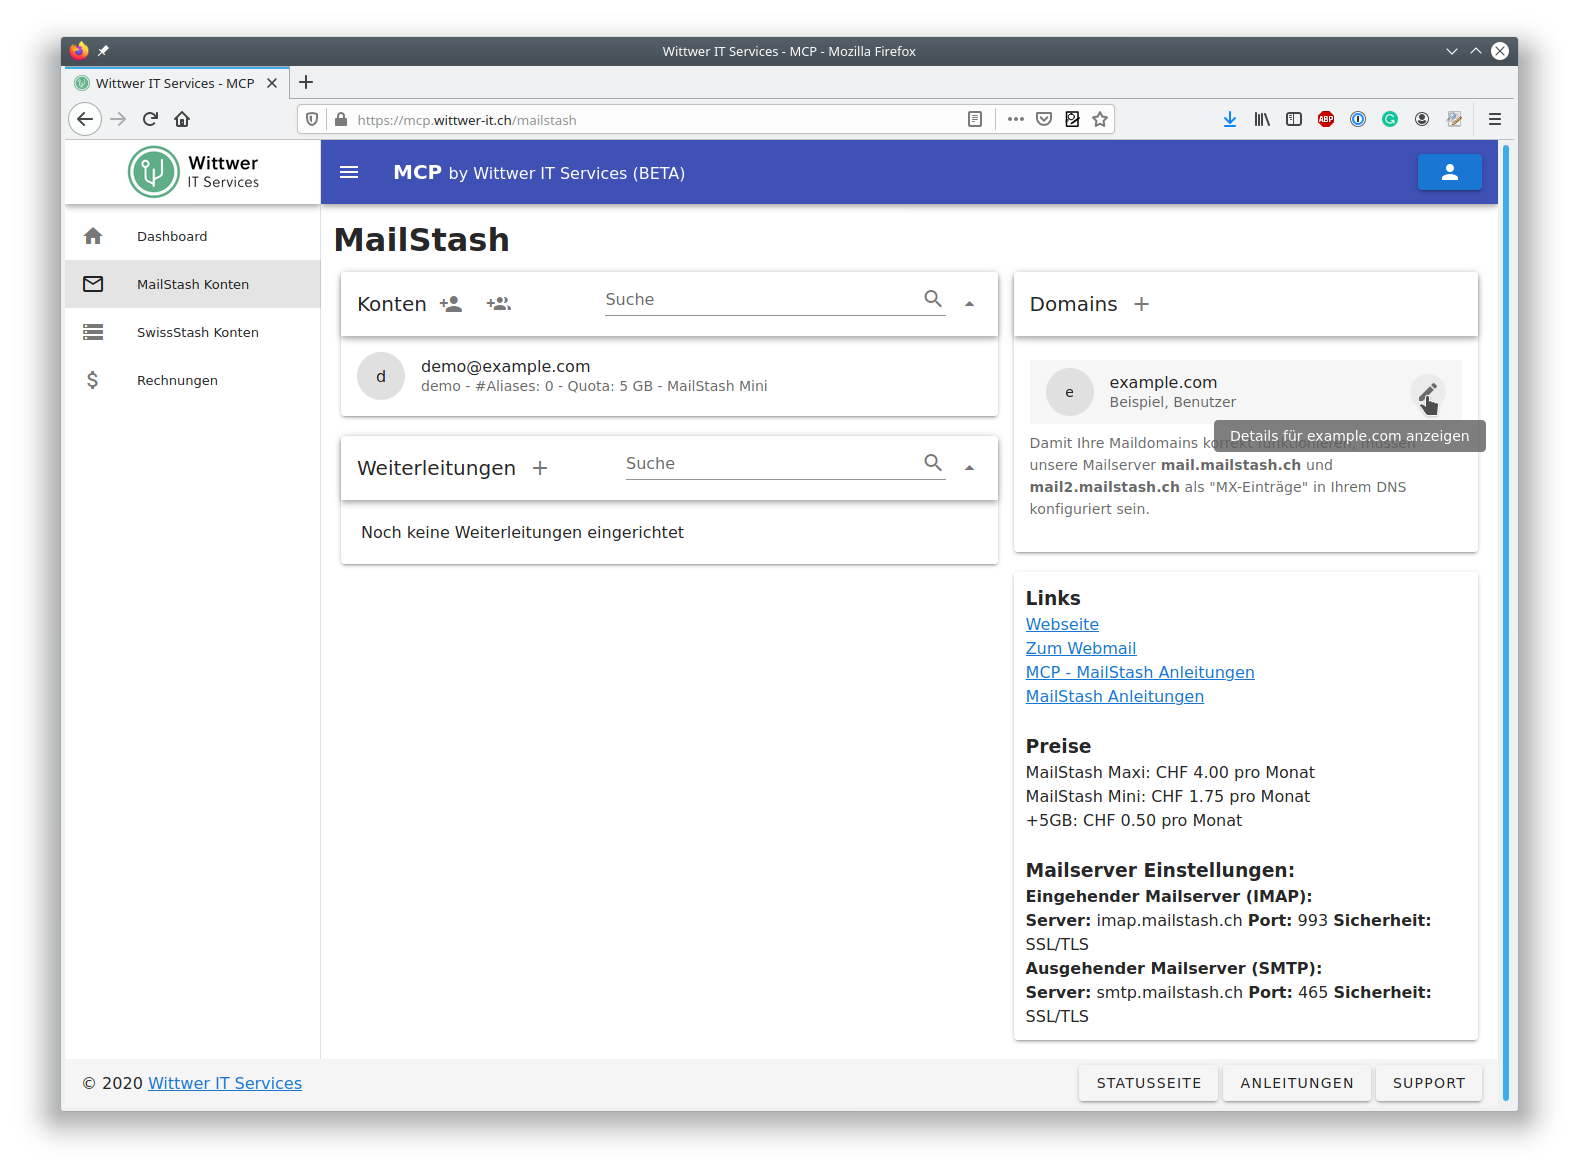Screen dimensions: 1579x1172
Task: Open Dashboard in sidebar
Action: 193,236
